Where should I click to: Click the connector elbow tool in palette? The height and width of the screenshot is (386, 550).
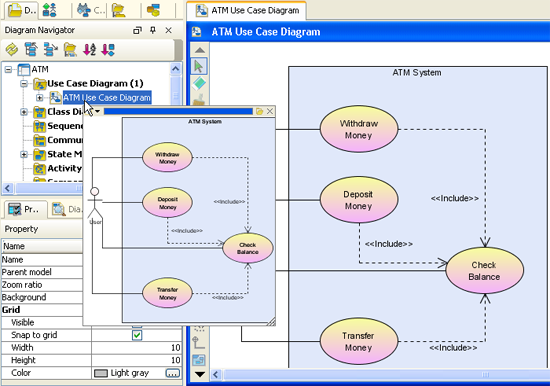click(x=199, y=342)
